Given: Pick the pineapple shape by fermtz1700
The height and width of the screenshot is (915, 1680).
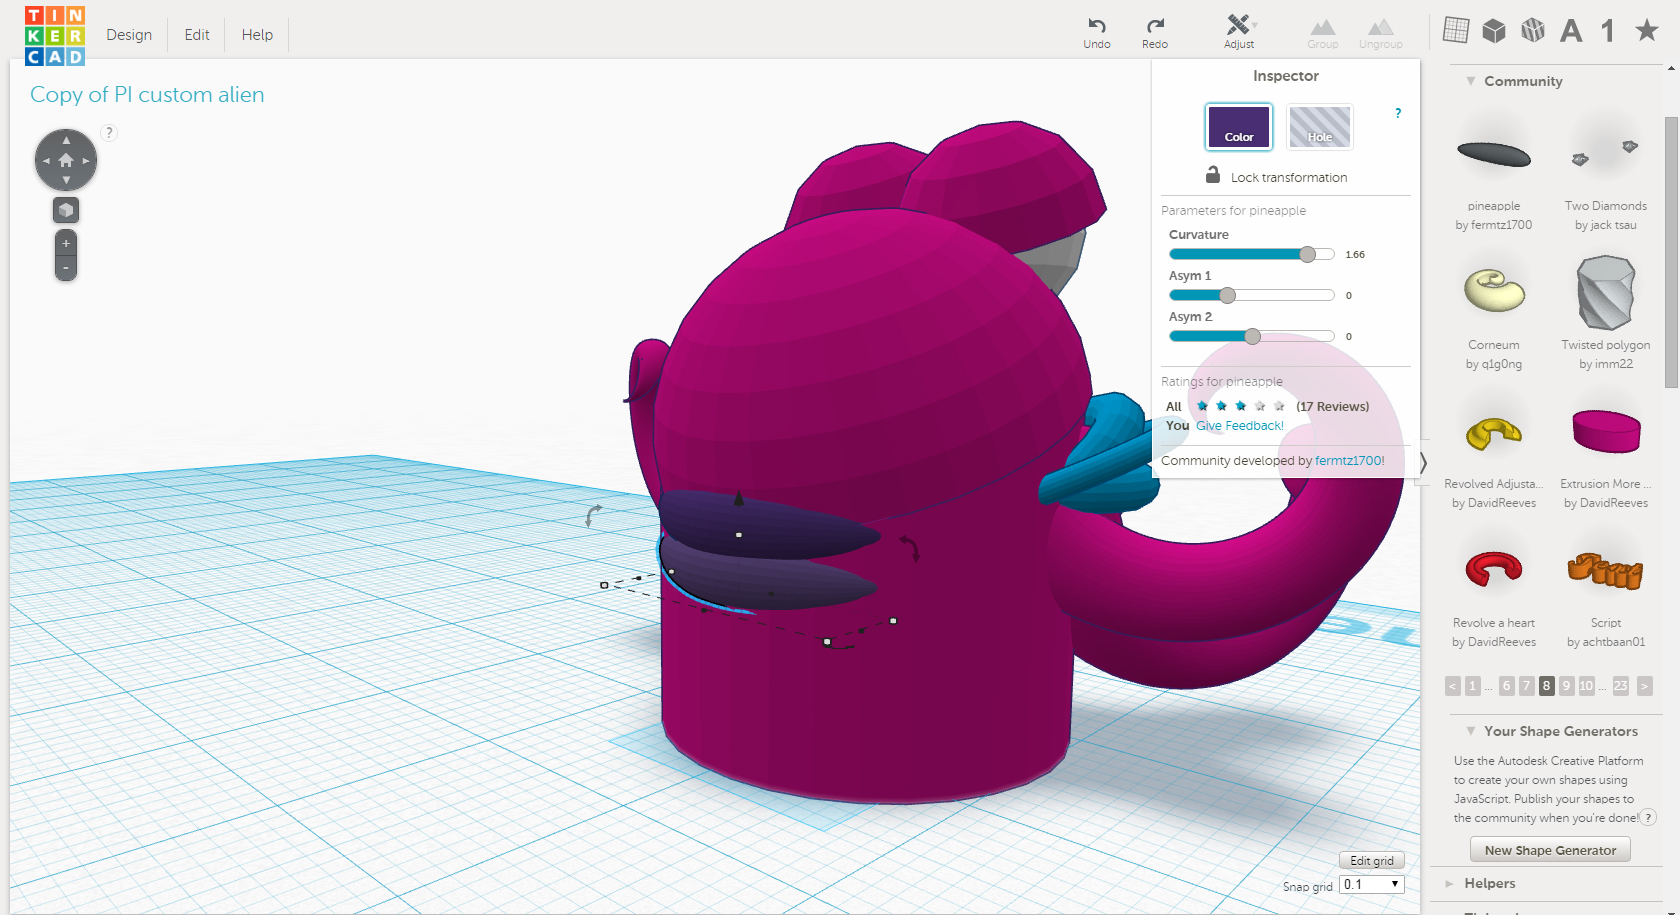Looking at the screenshot, I should (x=1494, y=154).
